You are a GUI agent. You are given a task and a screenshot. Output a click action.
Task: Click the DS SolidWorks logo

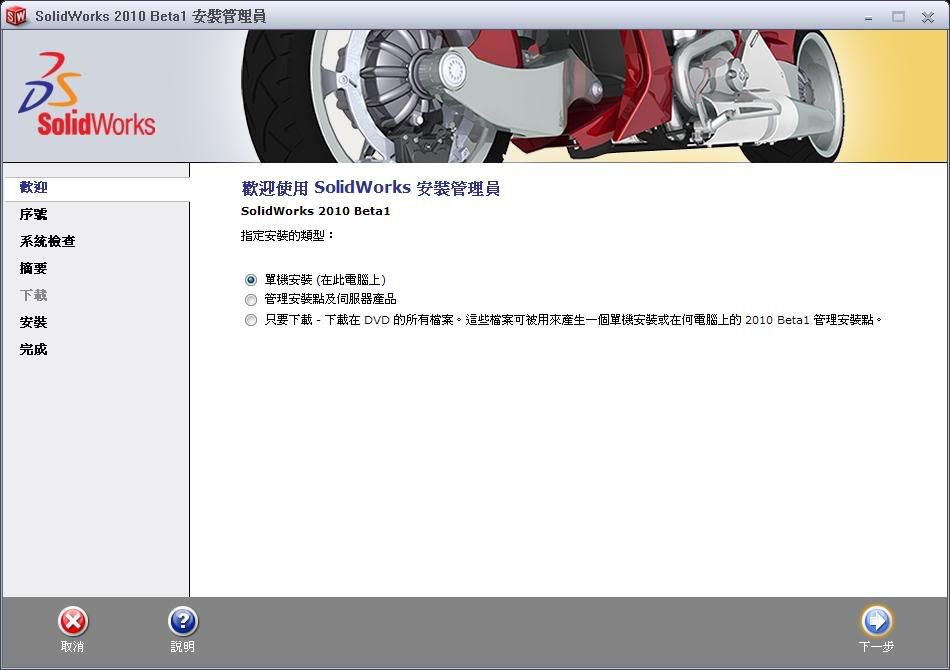87,95
